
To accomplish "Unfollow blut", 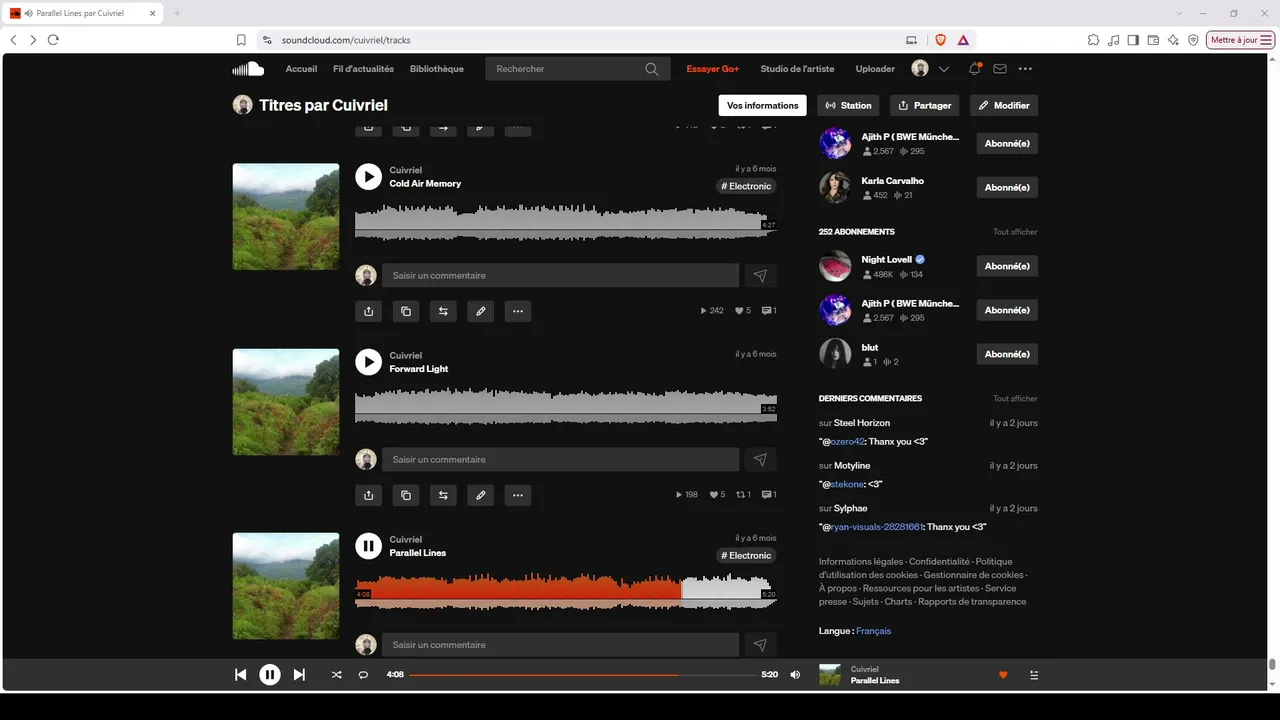I will tap(1007, 354).
